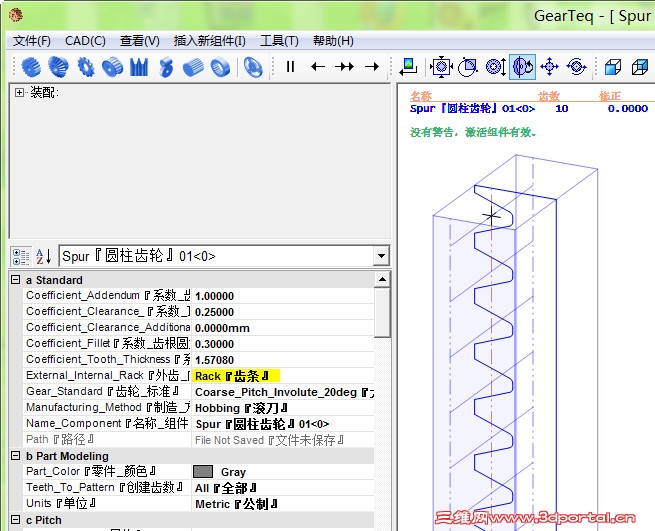Open the 查看(V) menu
655x531 pixels.
click(140, 41)
